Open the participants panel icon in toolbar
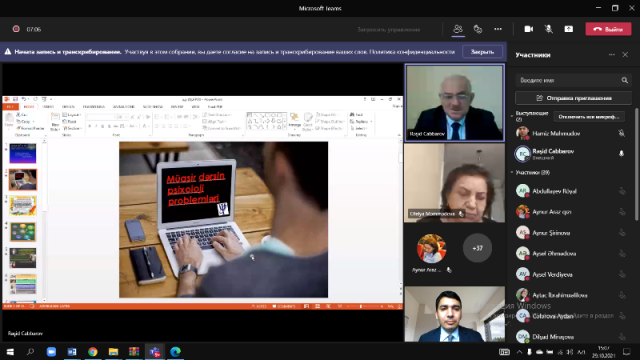 458,29
